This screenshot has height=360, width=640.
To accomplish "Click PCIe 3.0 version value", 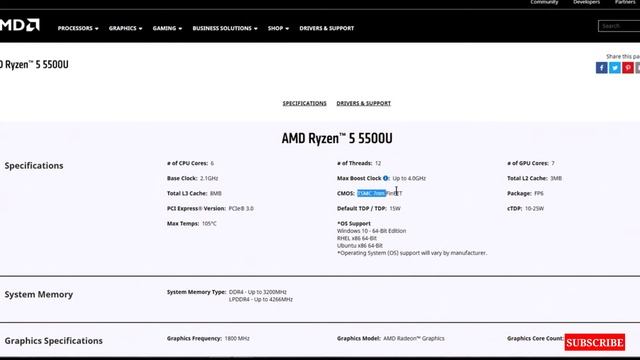I will click(241, 209).
